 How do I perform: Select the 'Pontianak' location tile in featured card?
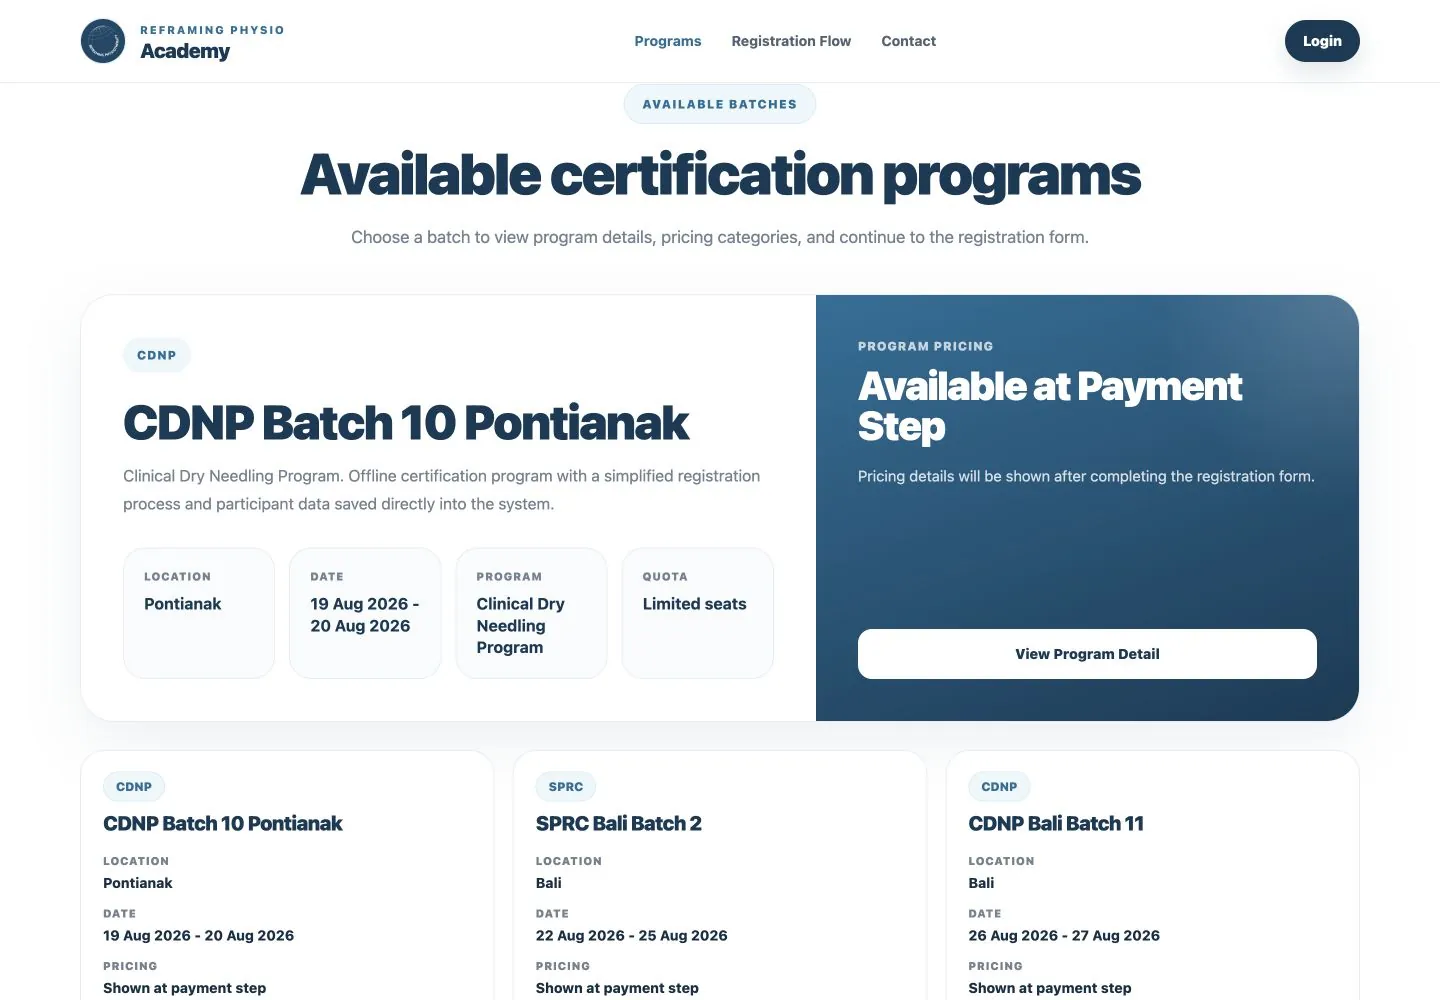pos(199,613)
